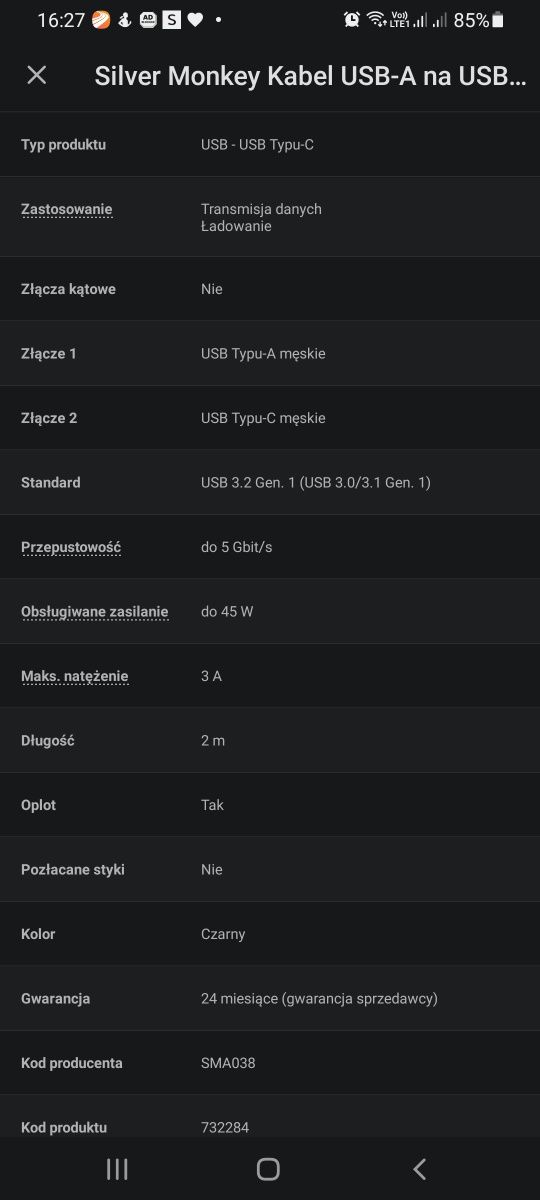Image resolution: width=540 pixels, height=1200 pixels.
Task: Tap the 16:27 clock in status bar
Action: 61,20
